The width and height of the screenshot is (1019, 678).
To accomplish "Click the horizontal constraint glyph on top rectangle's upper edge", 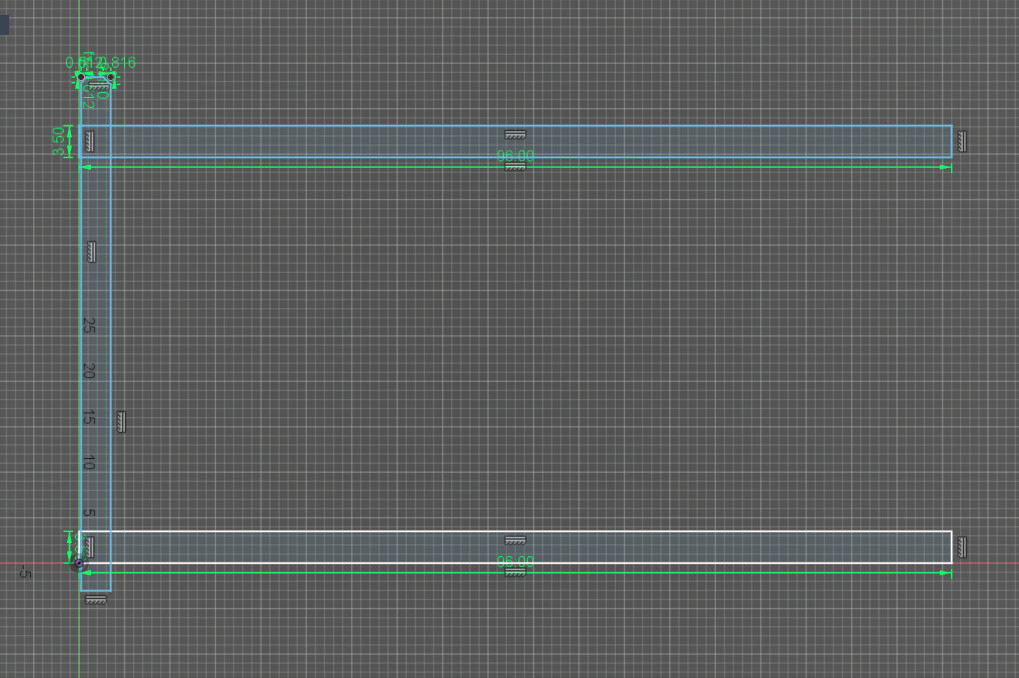I will click(515, 134).
